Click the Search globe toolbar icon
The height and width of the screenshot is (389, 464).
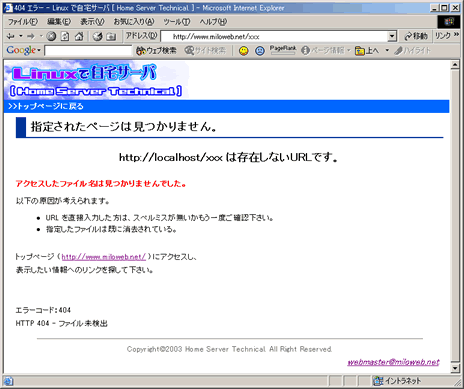click(x=98, y=36)
